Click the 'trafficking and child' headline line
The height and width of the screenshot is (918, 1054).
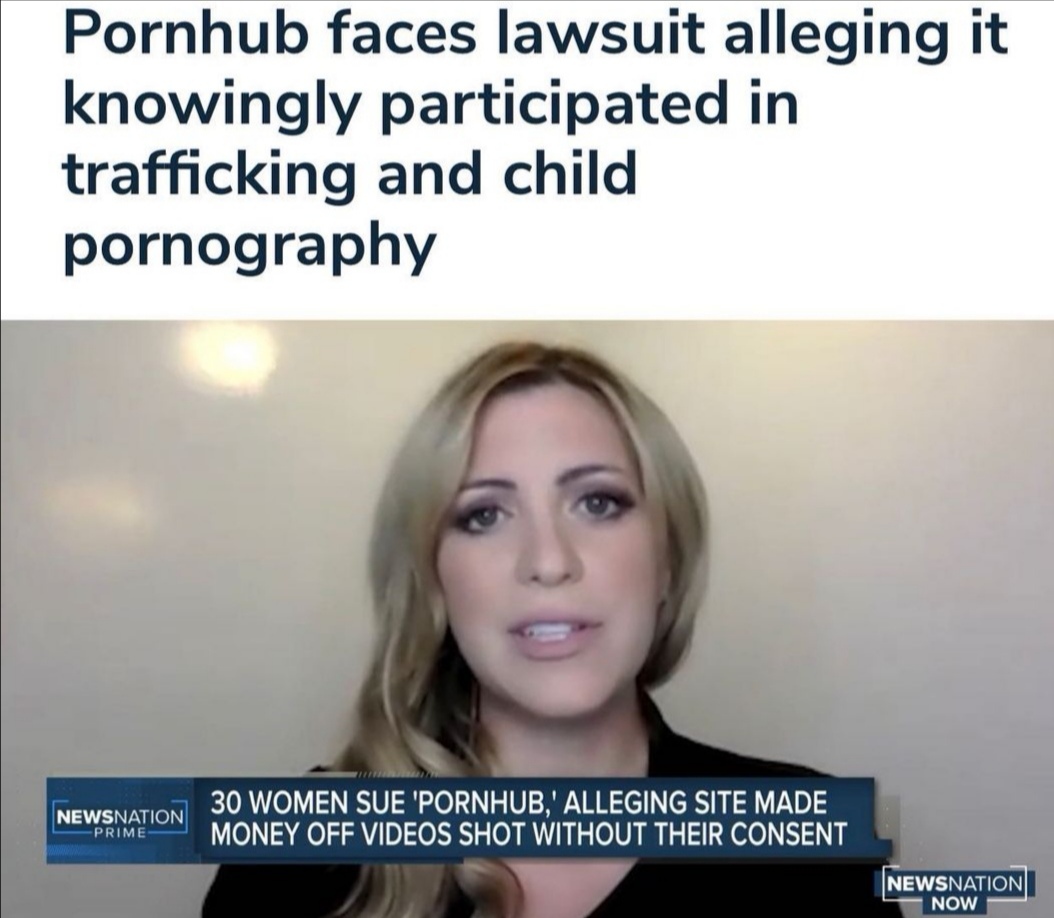(350, 174)
